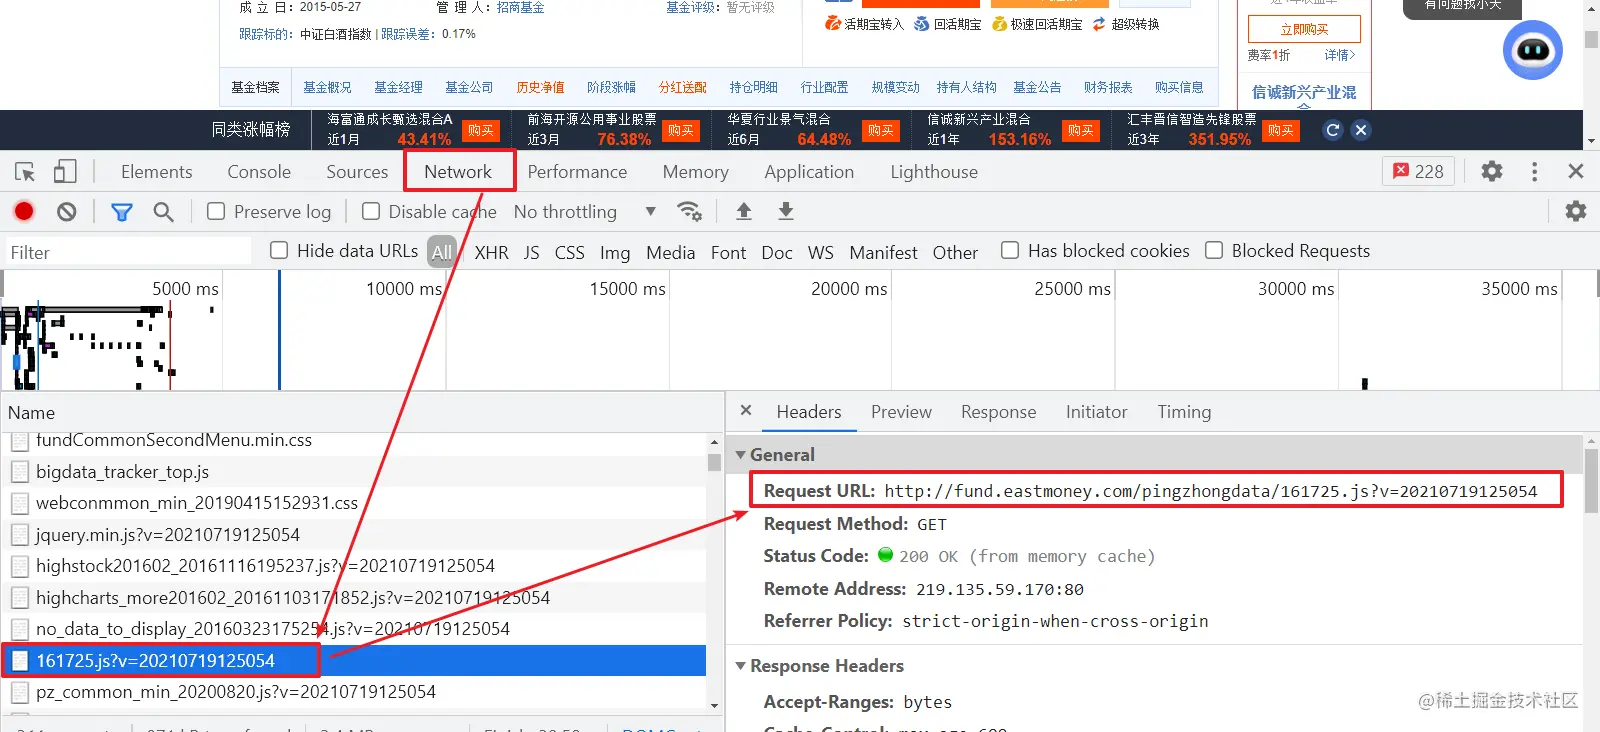The image size is (1600, 732).
Task: Stop recording network log with red button
Action: point(24,211)
